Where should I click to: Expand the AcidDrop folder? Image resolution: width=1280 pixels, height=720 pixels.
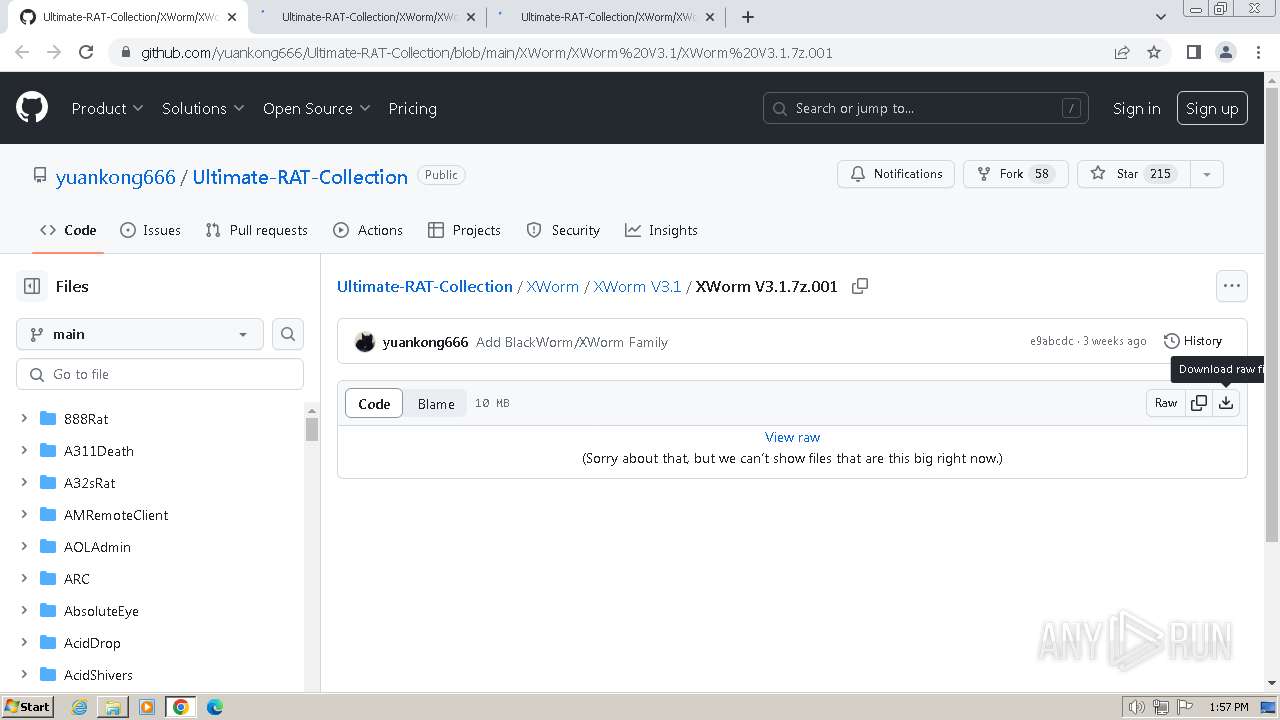coord(24,643)
